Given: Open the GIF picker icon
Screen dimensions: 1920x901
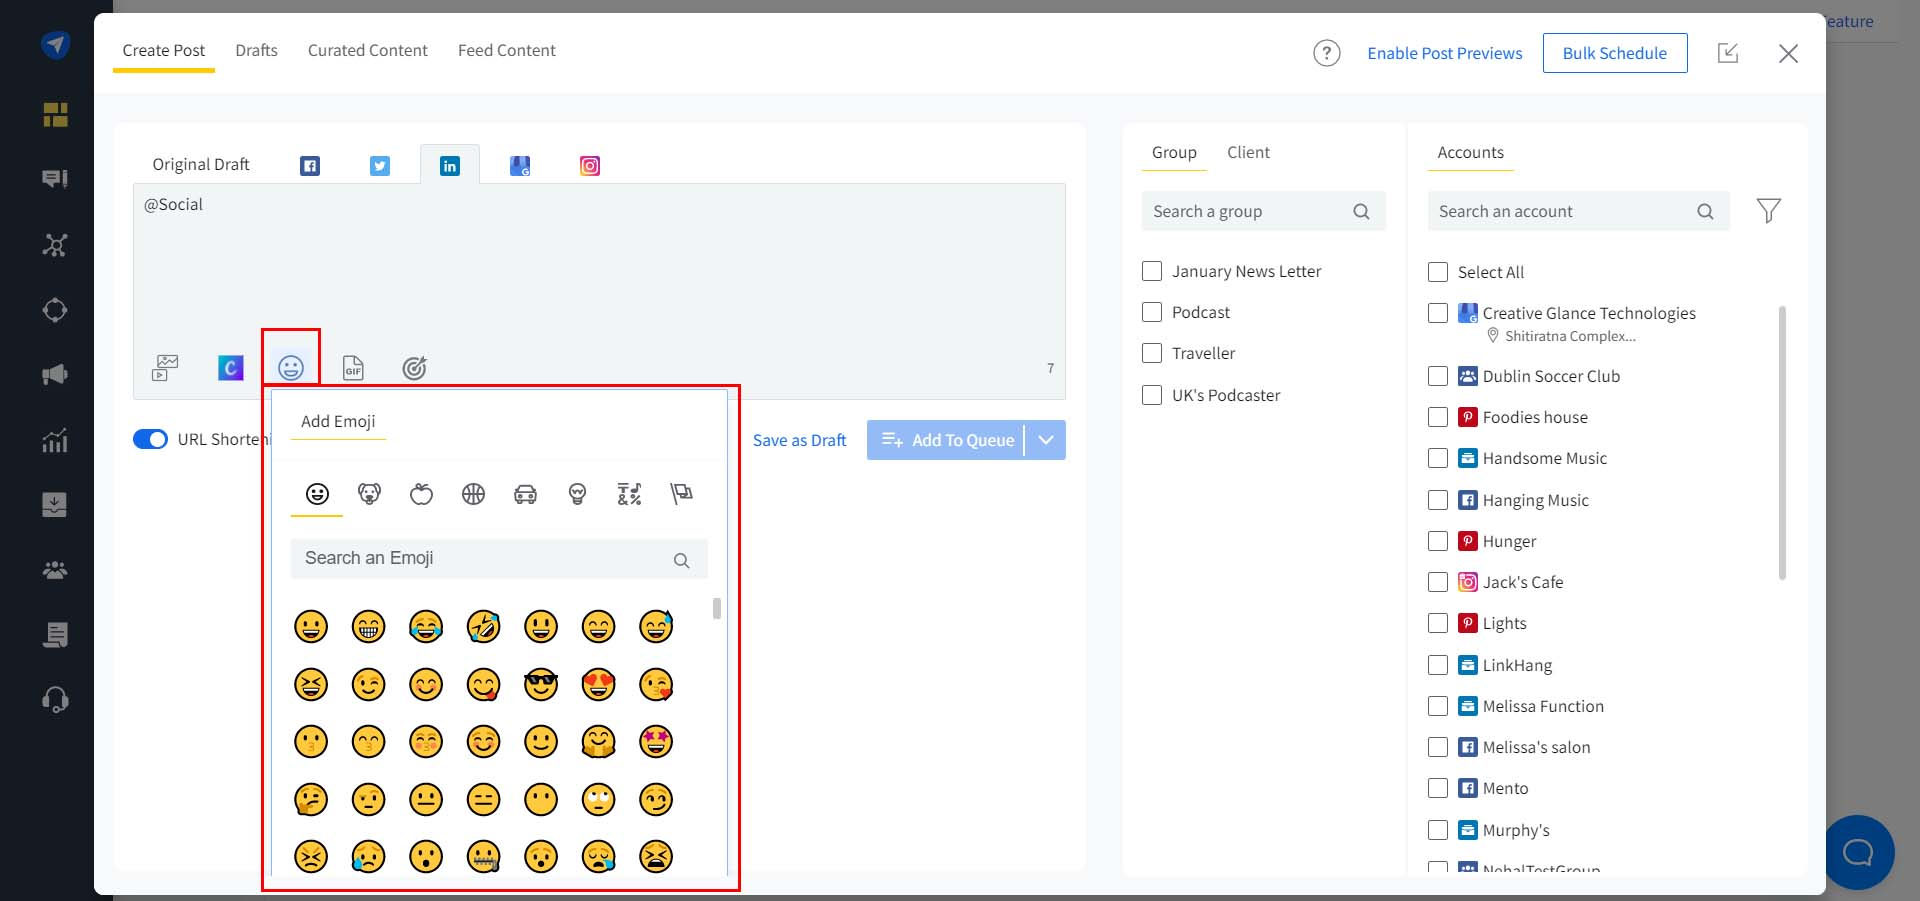Looking at the screenshot, I should 353,368.
